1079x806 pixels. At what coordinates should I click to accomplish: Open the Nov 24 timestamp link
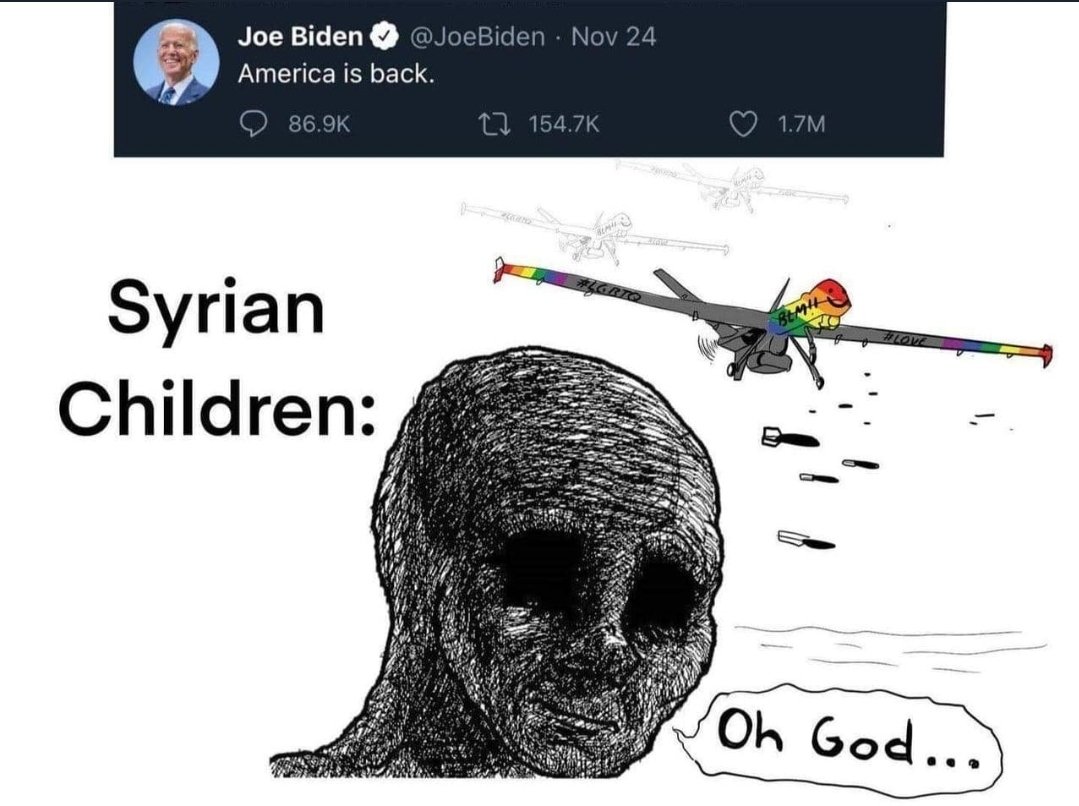click(x=613, y=36)
